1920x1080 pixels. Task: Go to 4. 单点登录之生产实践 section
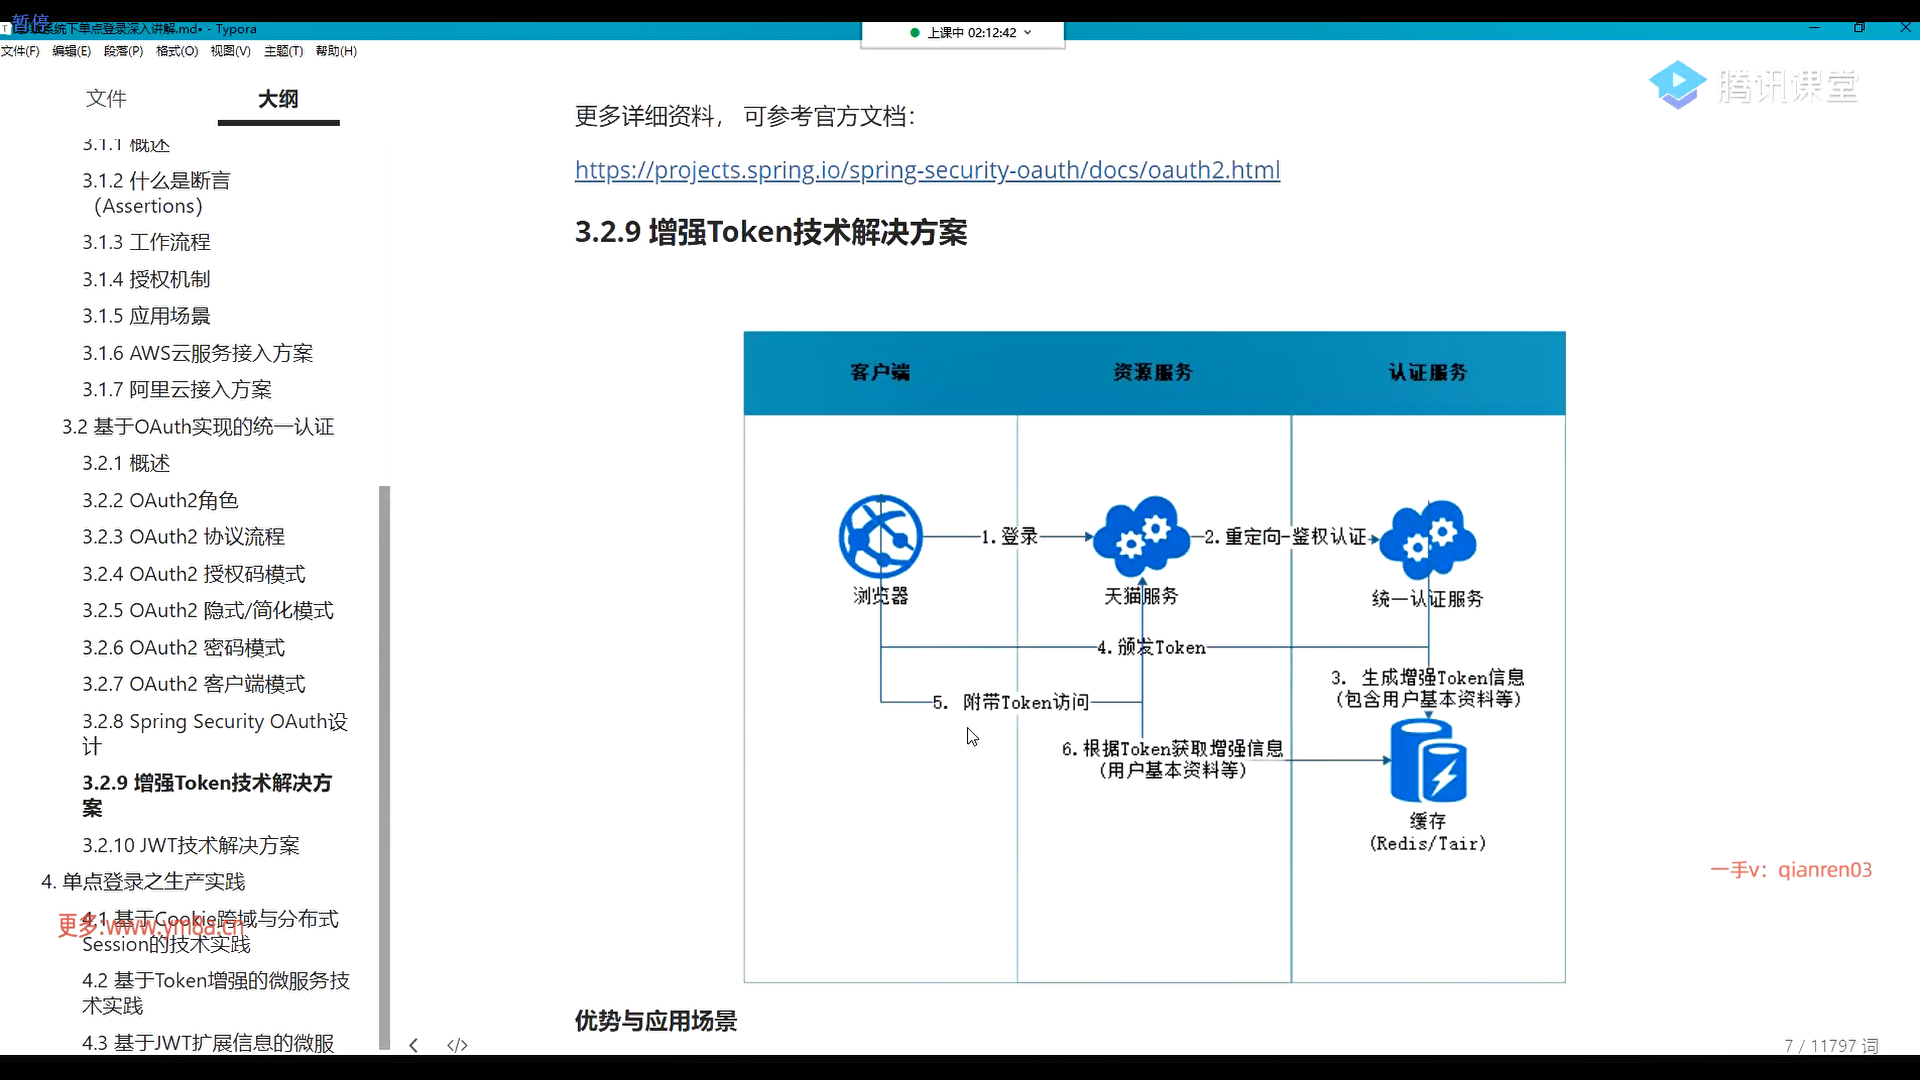pyautogui.click(x=143, y=881)
